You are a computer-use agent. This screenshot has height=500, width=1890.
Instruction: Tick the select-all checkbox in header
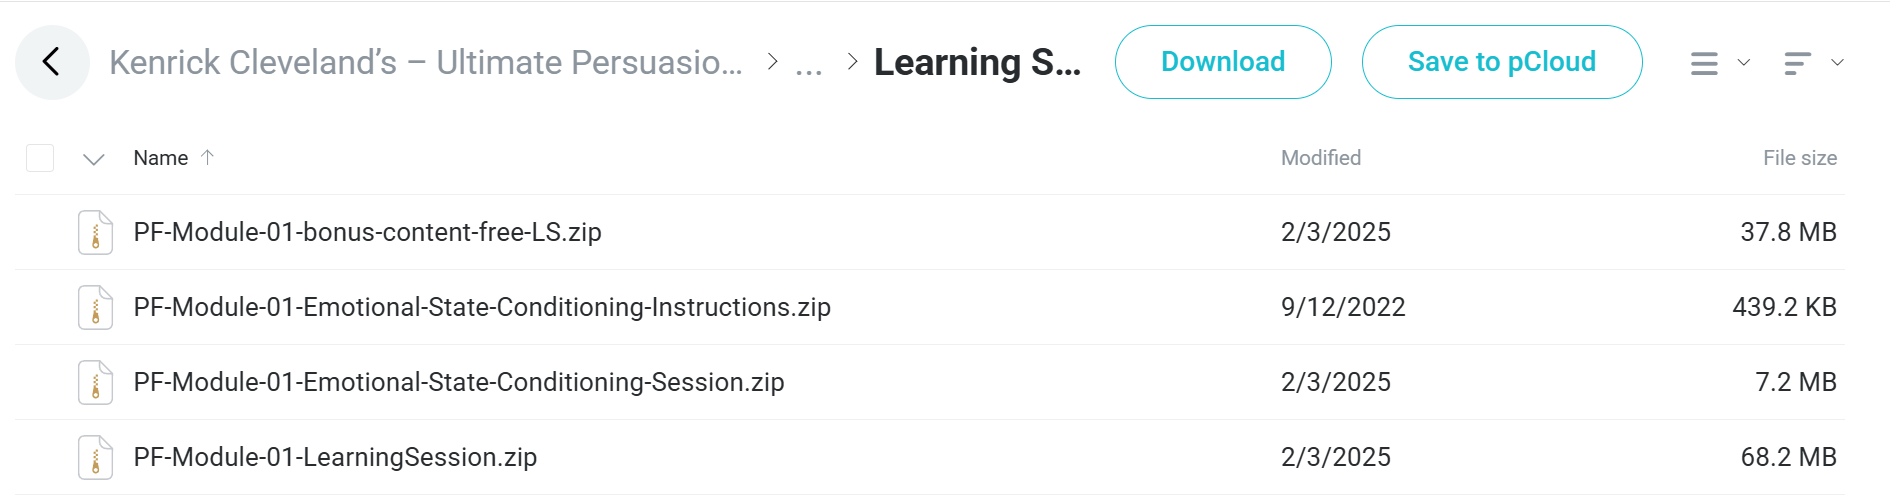pyautogui.click(x=40, y=158)
